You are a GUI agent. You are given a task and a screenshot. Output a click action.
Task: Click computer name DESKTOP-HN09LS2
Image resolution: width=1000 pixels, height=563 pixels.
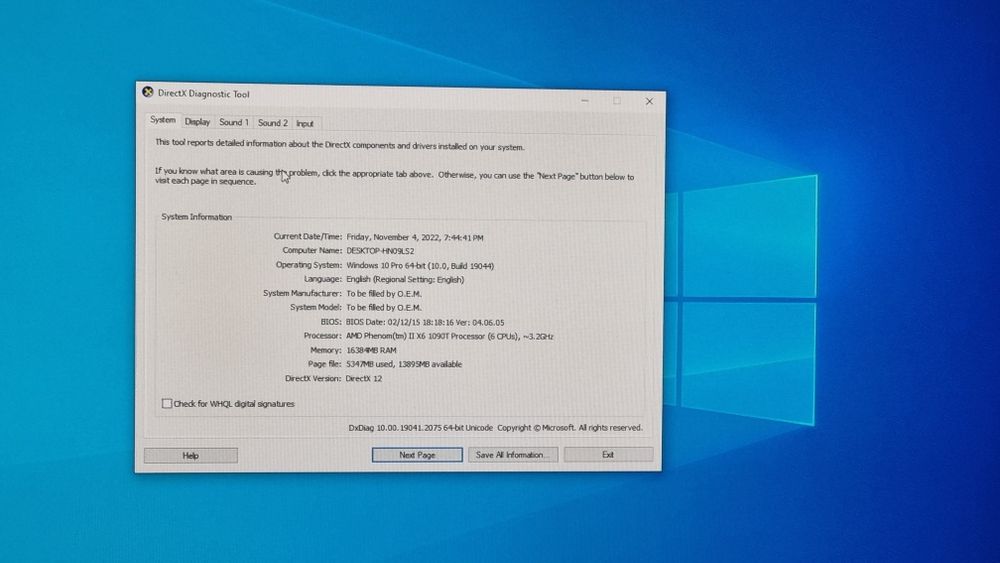click(380, 251)
